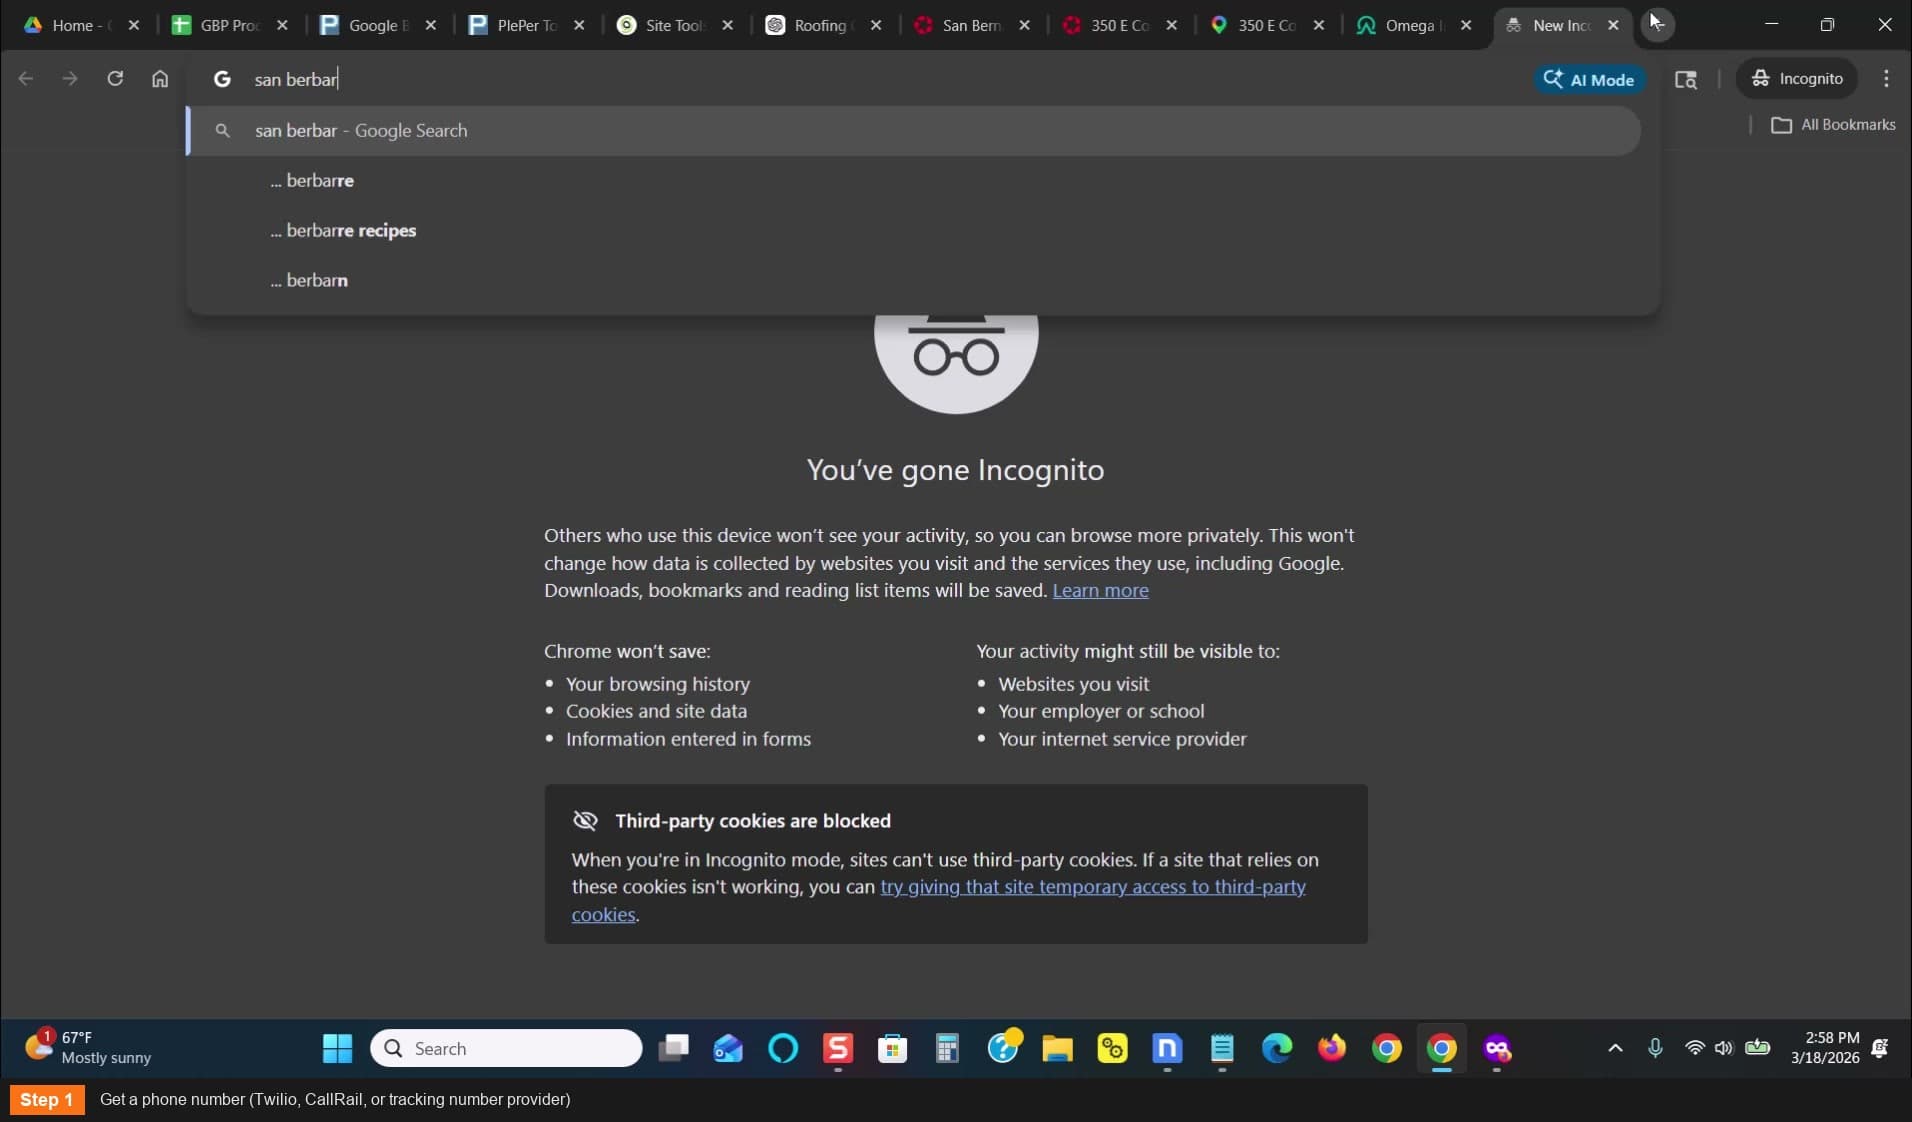This screenshot has width=1912, height=1122.
Task: Open Chrome three-dot menu
Action: [x=1886, y=79]
